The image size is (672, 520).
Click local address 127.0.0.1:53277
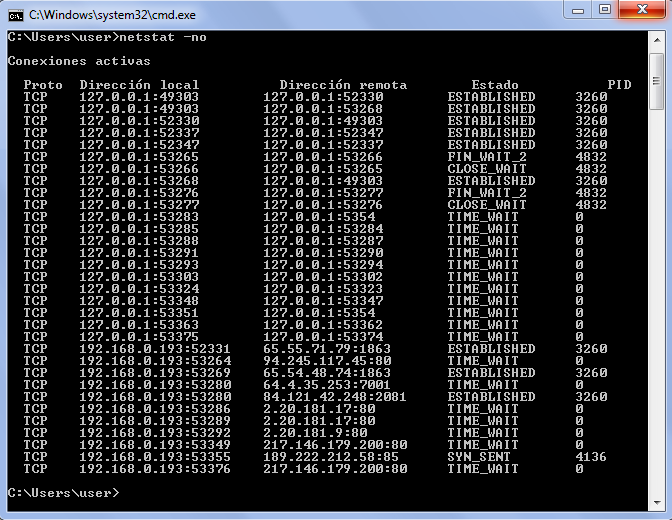click(139, 205)
